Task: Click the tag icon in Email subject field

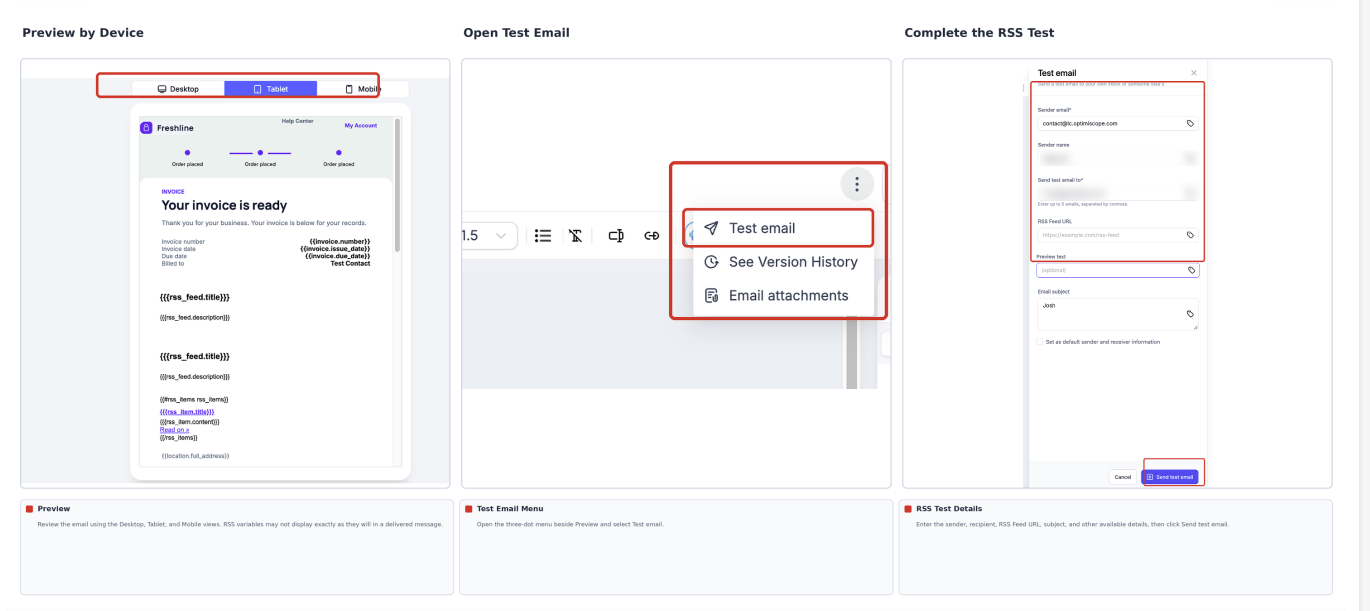Action: pyautogui.click(x=1191, y=313)
